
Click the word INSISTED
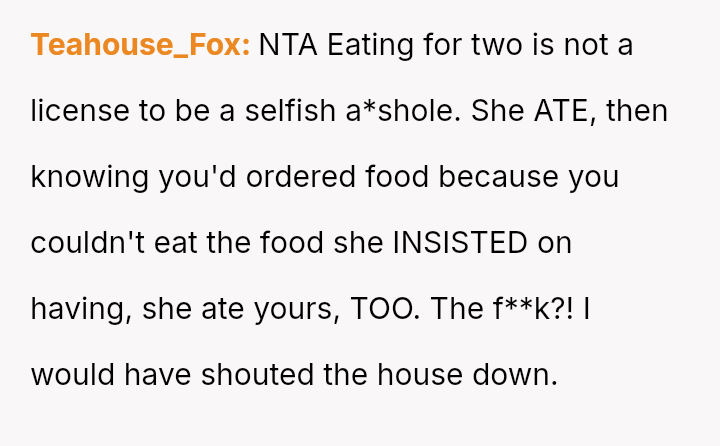coord(460,243)
